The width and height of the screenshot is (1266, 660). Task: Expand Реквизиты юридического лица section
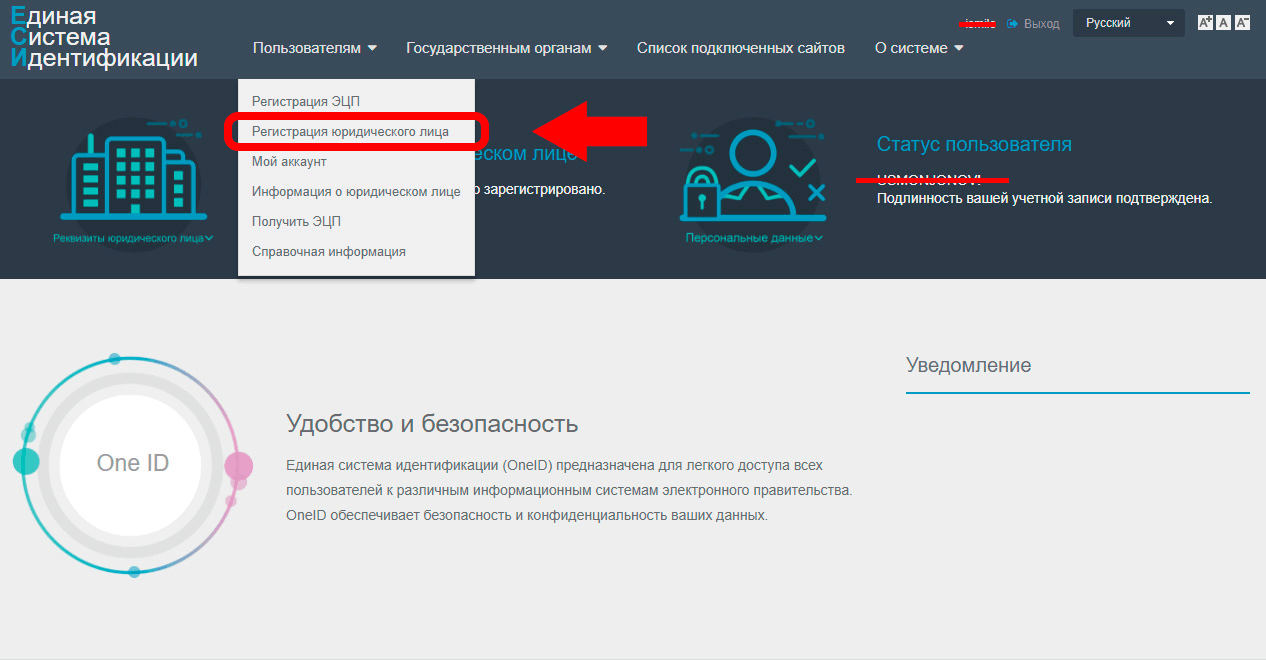point(134,238)
